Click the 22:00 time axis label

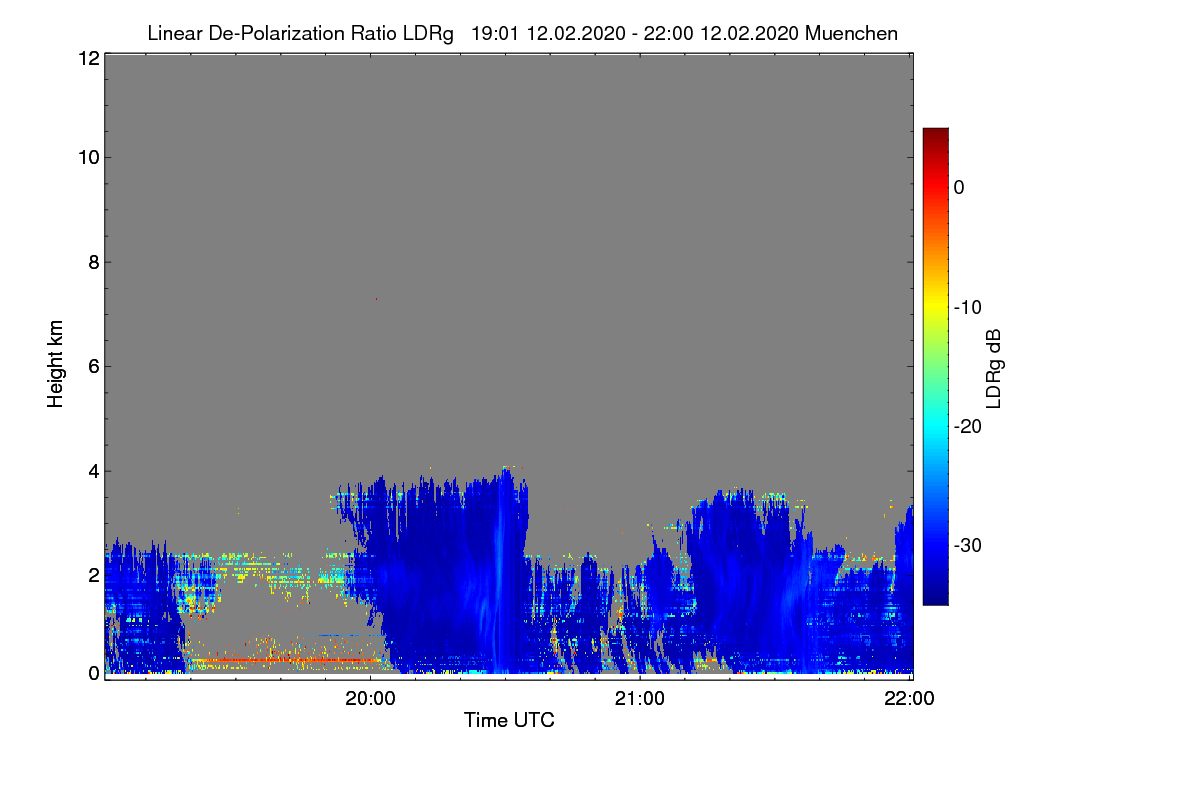coord(911,699)
